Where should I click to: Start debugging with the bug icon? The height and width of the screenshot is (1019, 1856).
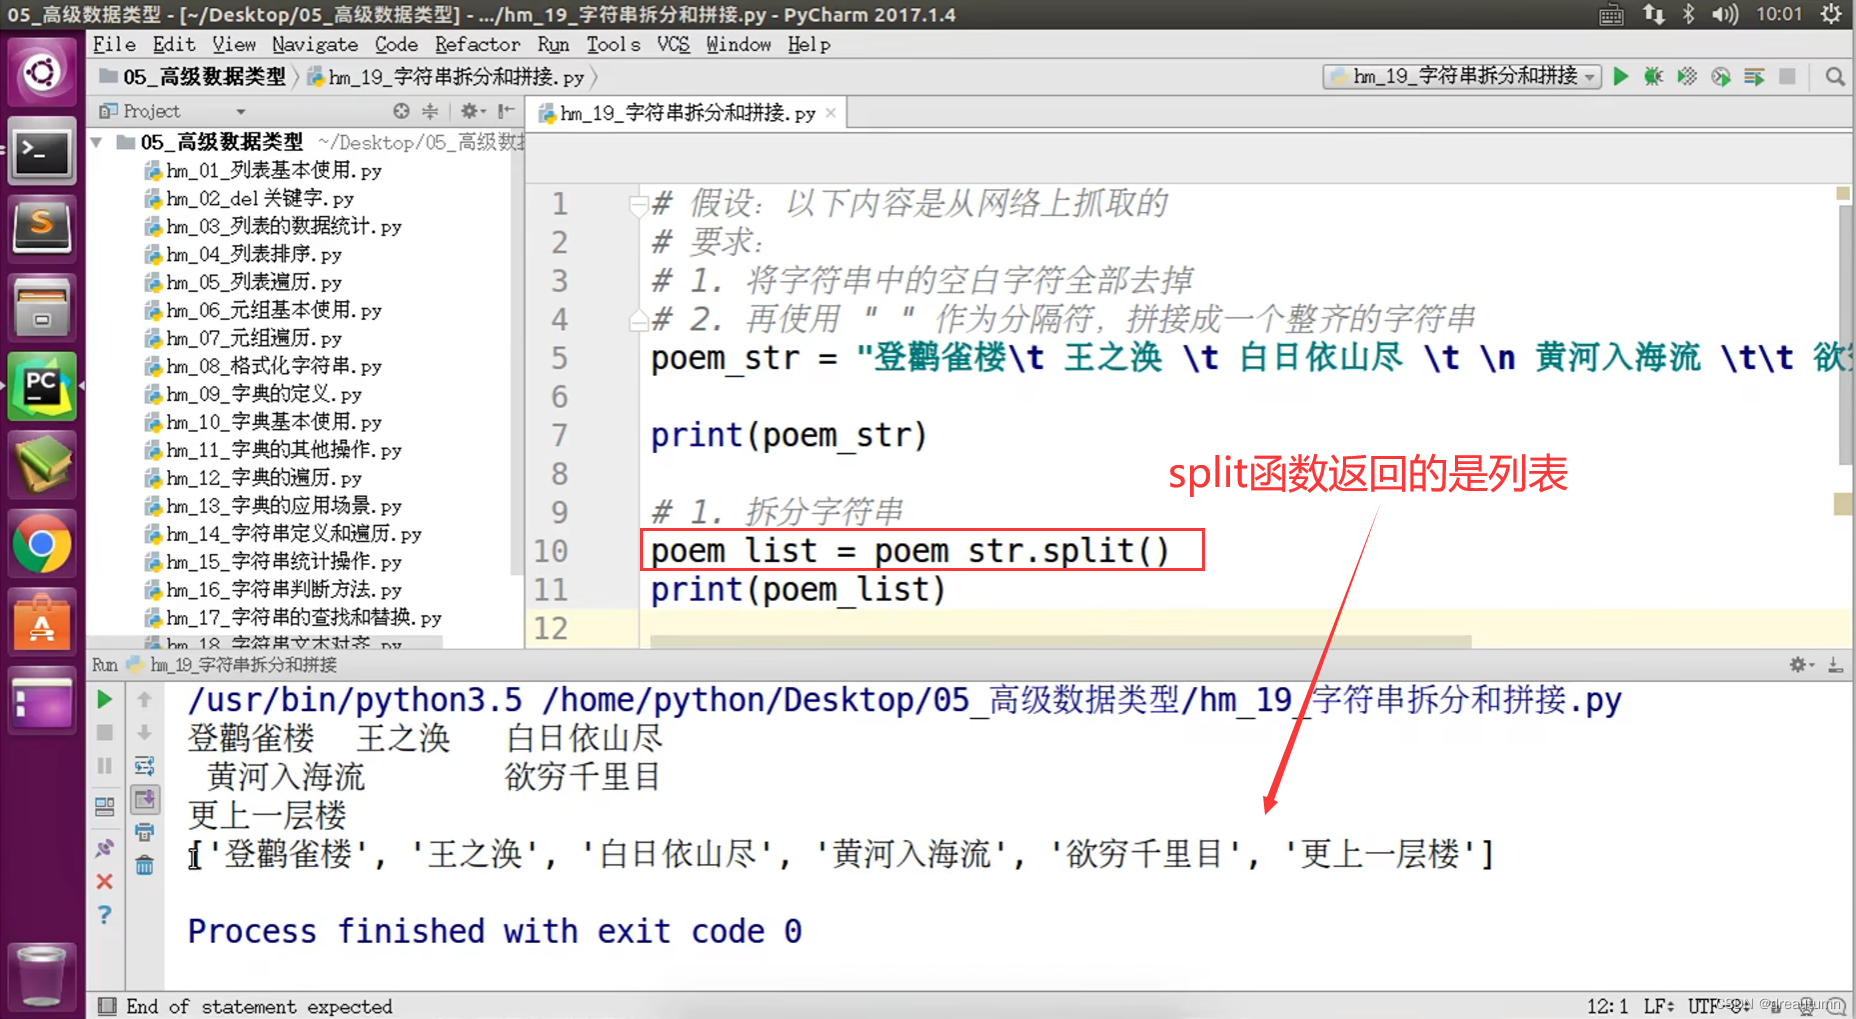(x=1654, y=77)
